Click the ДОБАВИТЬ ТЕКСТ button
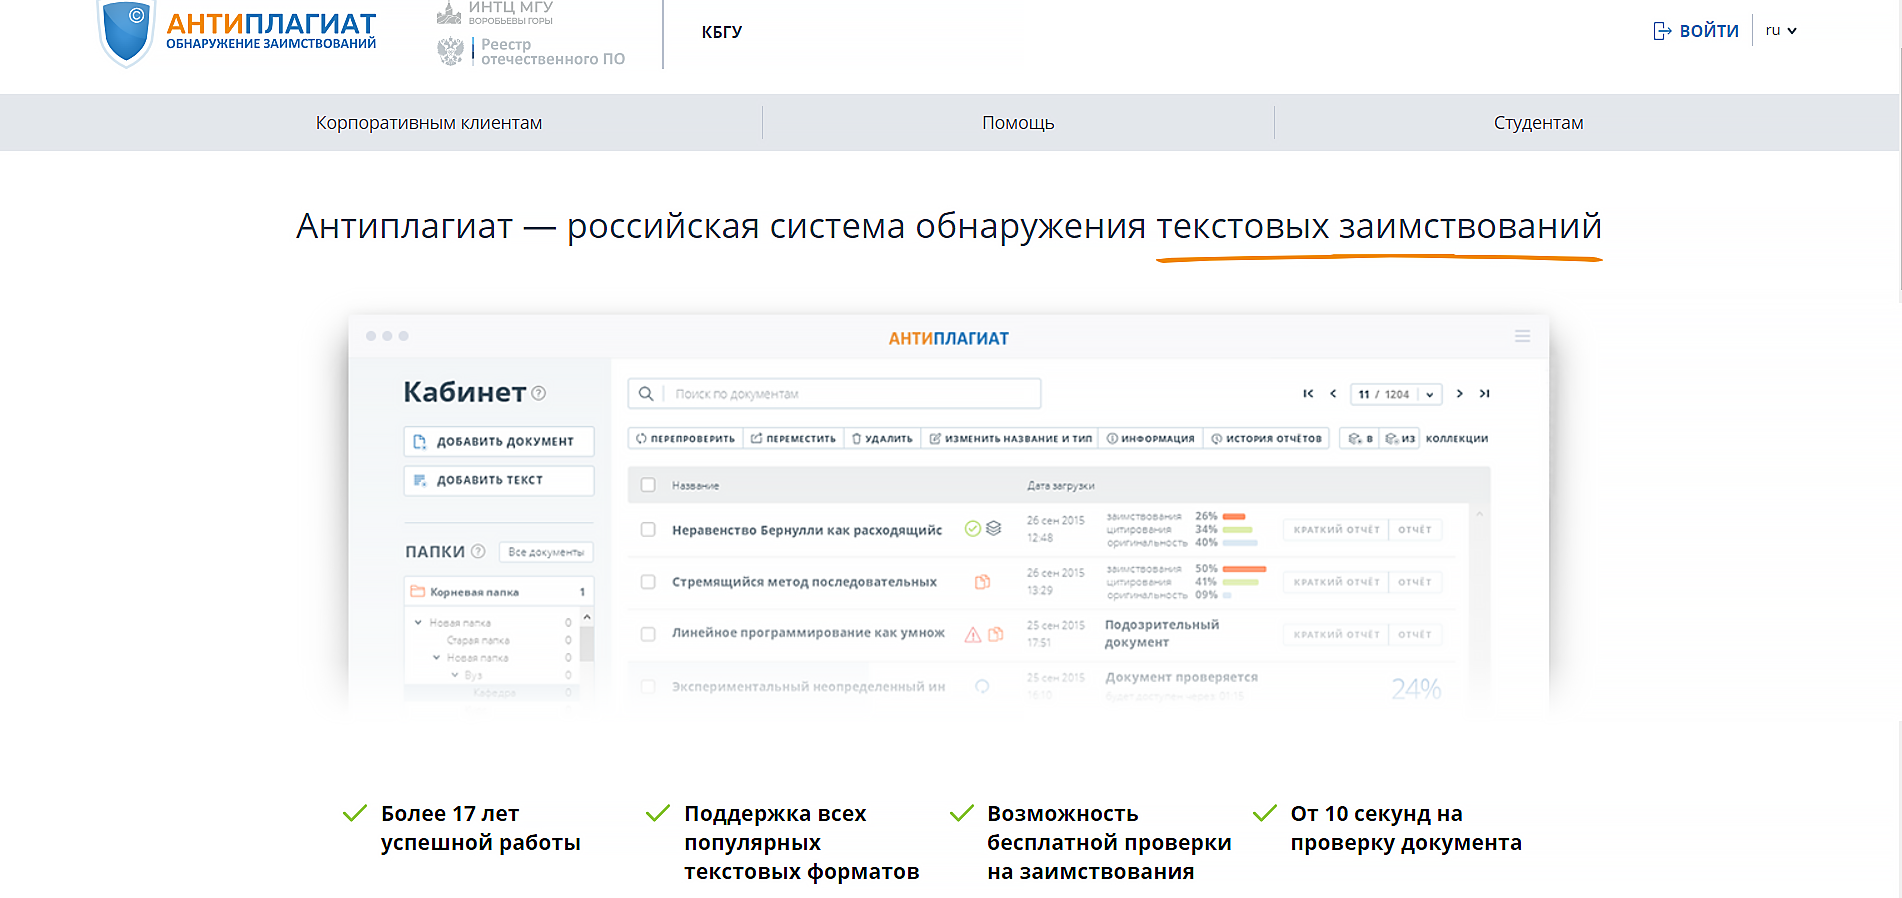Viewport: 1902px width, 898px height. [x=499, y=480]
